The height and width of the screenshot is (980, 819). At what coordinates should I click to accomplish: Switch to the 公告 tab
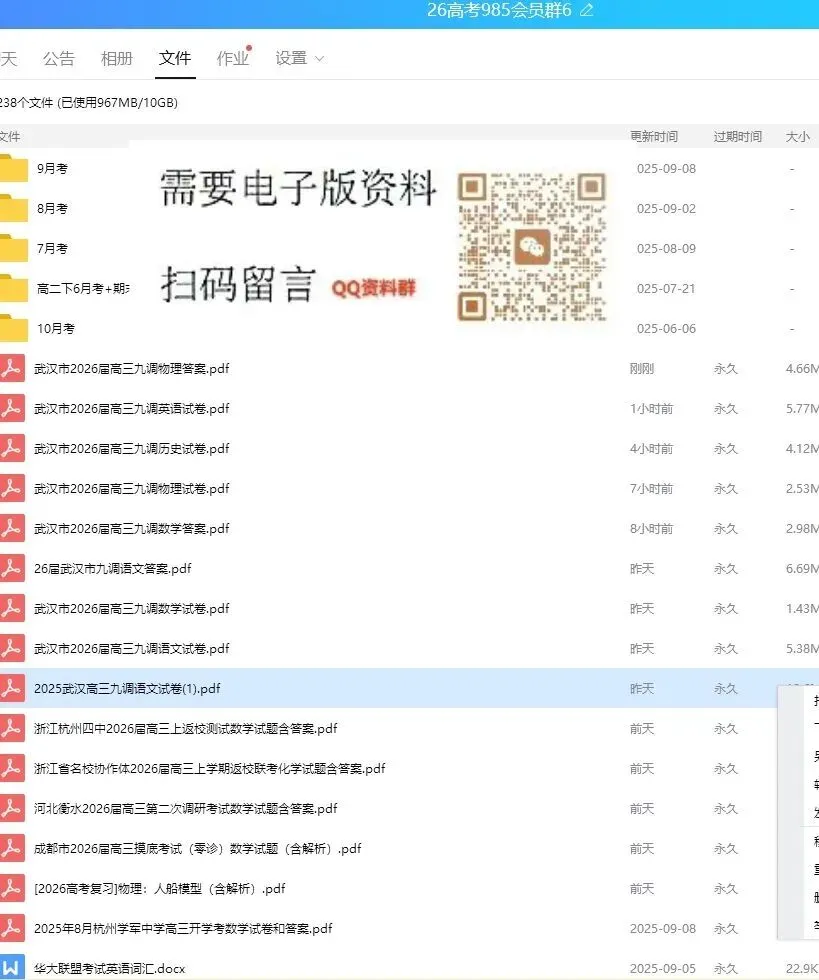[59, 58]
